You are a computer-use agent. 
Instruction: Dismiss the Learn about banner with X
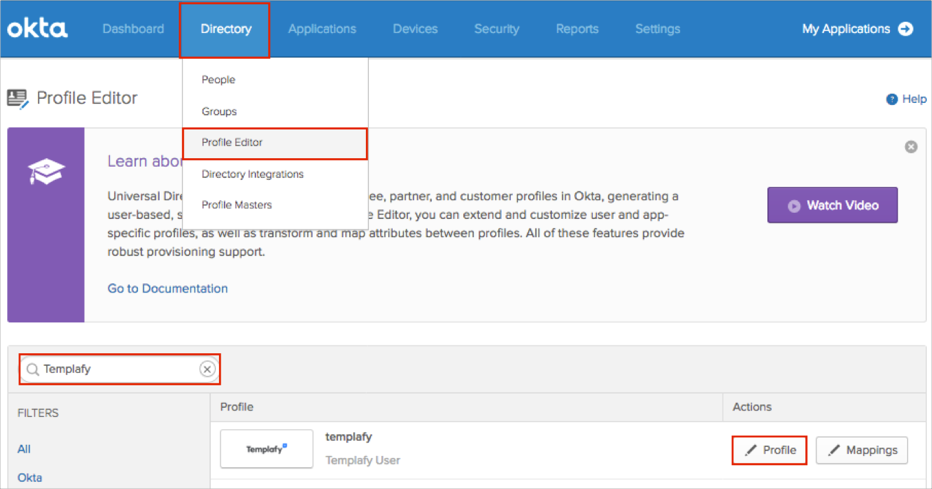tap(911, 147)
